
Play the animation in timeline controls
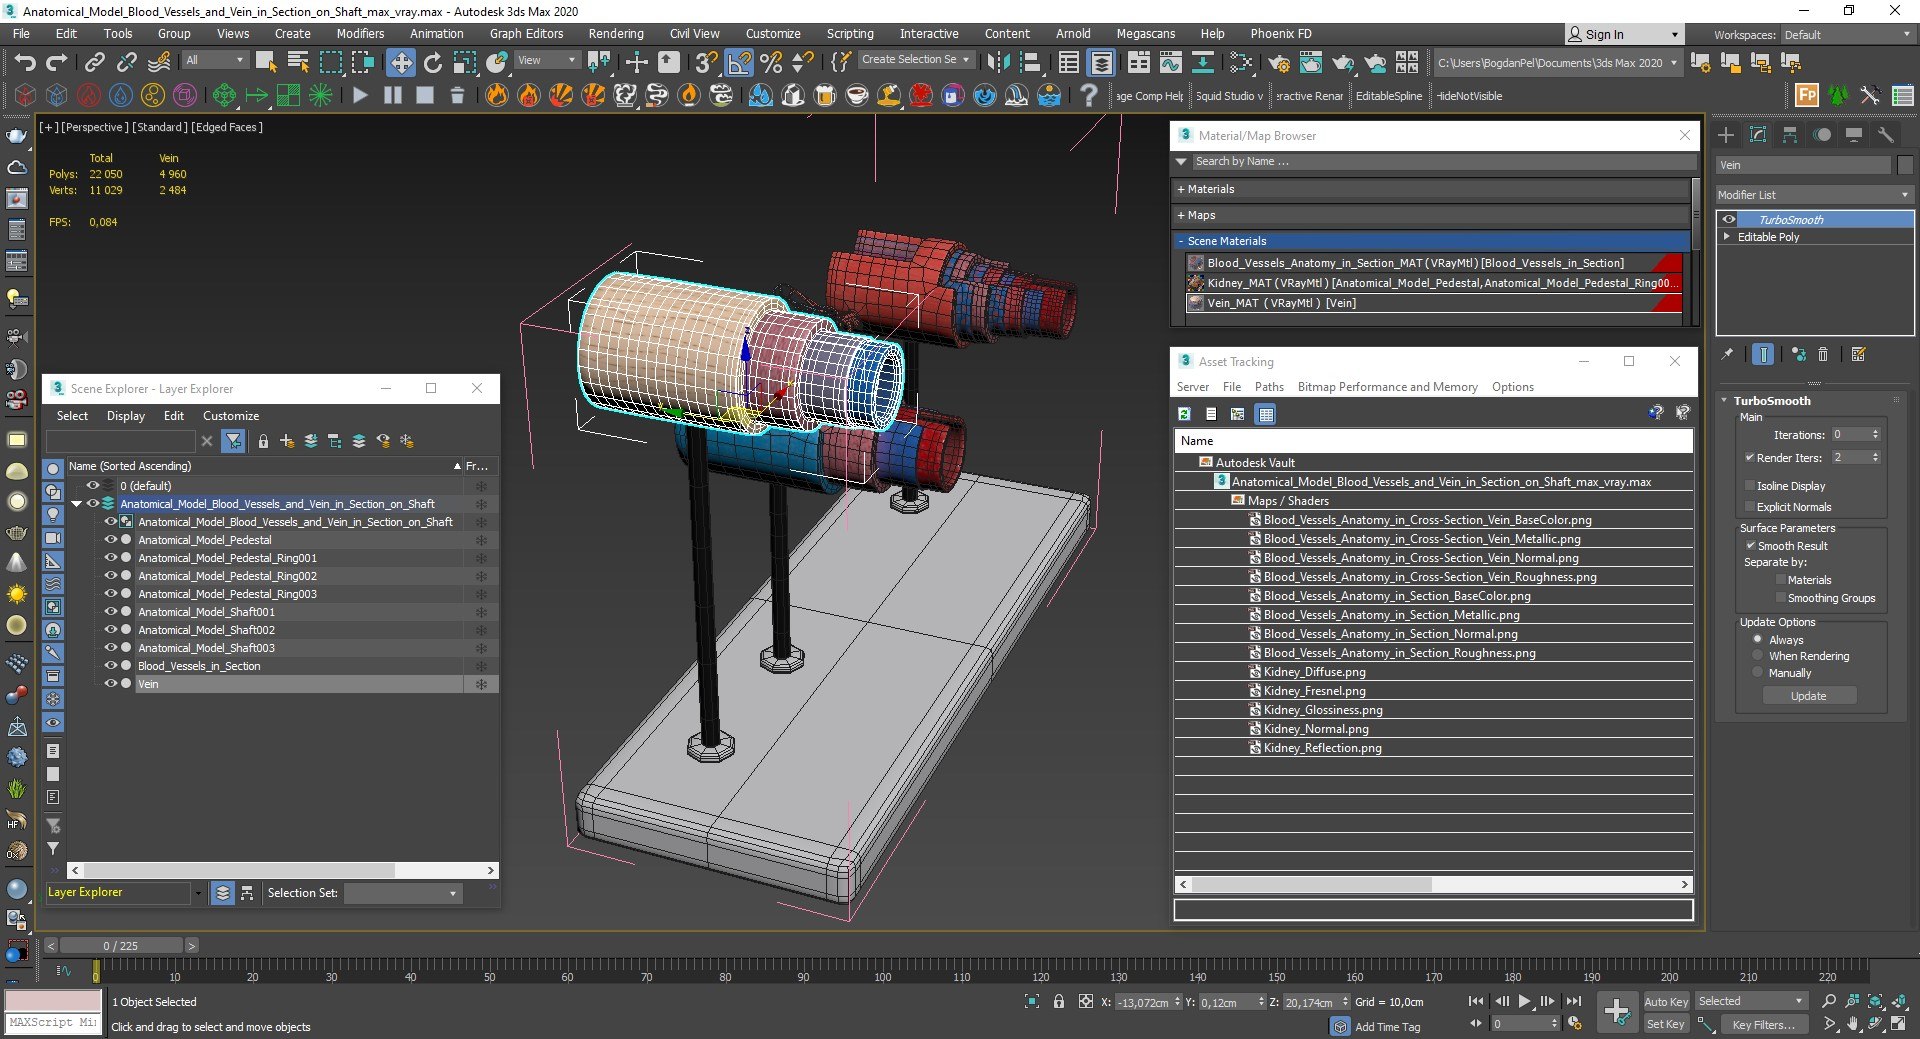tap(1524, 1001)
